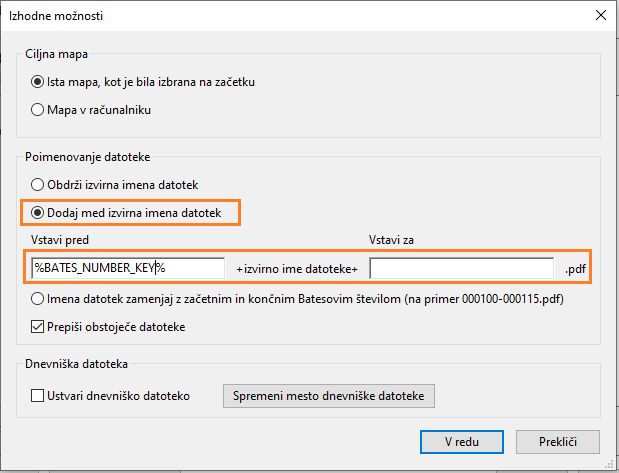Image resolution: width=619 pixels, height=473 pixels.
Task: Click the 'Vstavi za' field label
Action: tap(392, 240)
